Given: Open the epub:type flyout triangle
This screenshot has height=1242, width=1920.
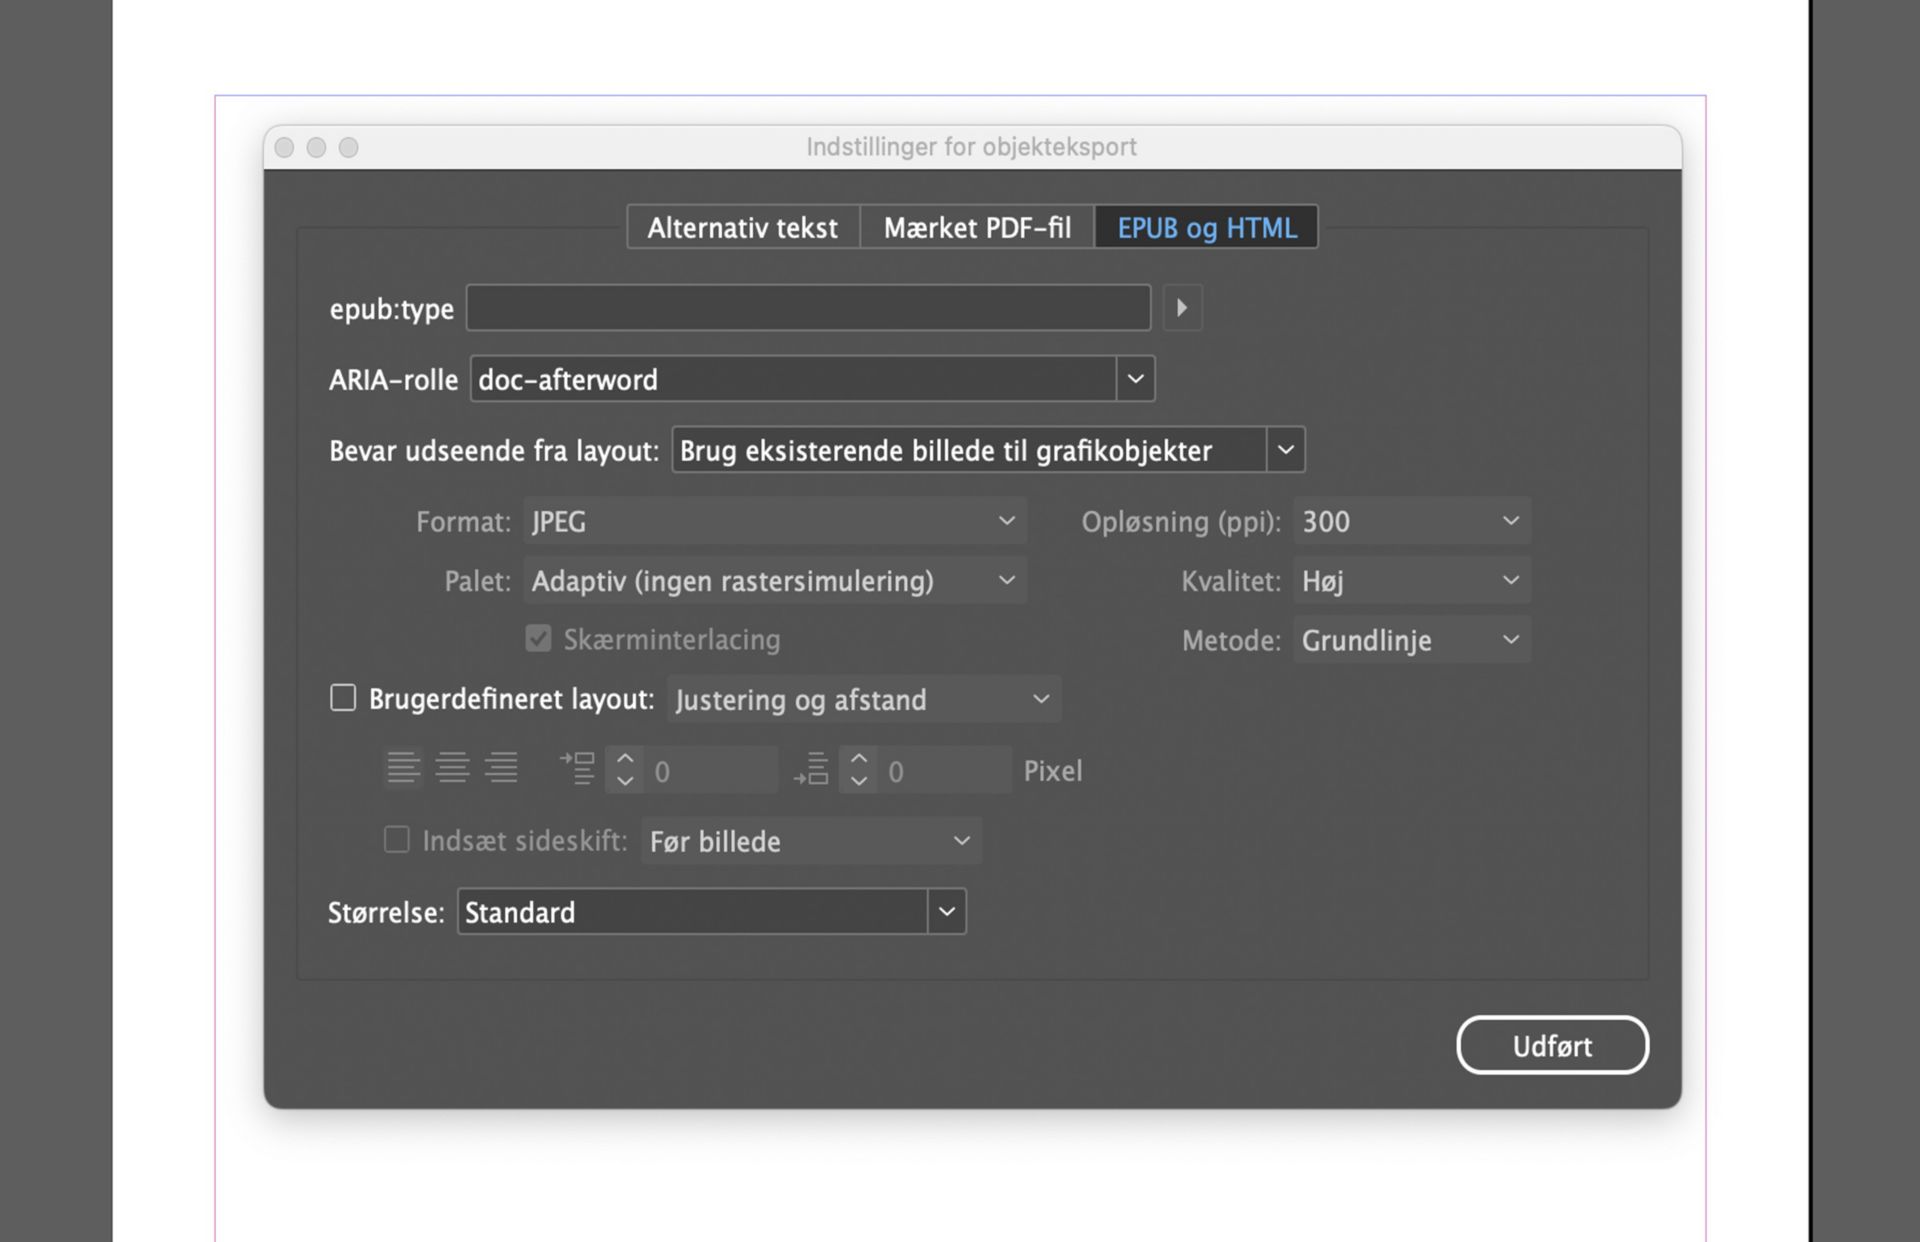Looking at the screenshot, I should pyautogui.click(x=1182, y=308).
